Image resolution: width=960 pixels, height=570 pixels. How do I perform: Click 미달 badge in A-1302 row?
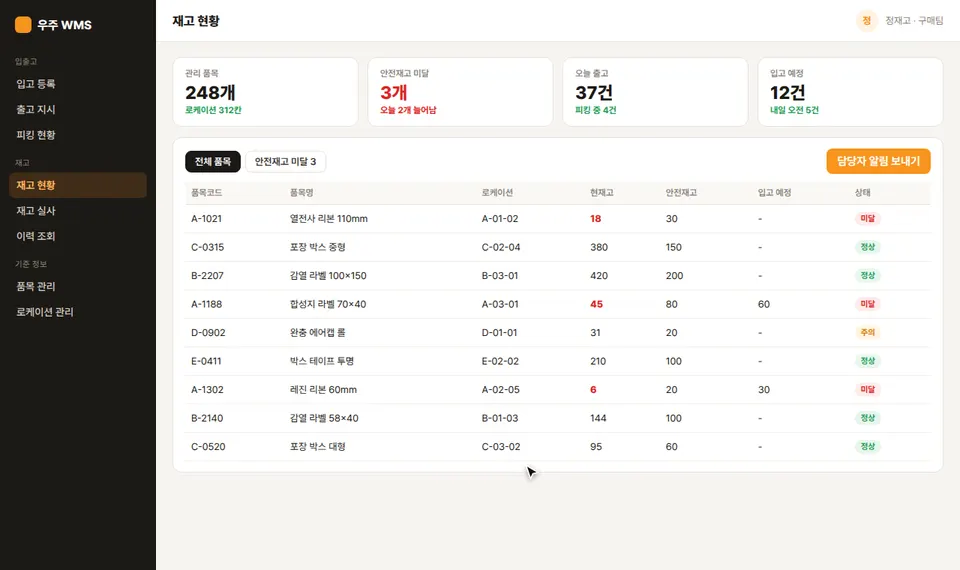click(x=868, y=389)
